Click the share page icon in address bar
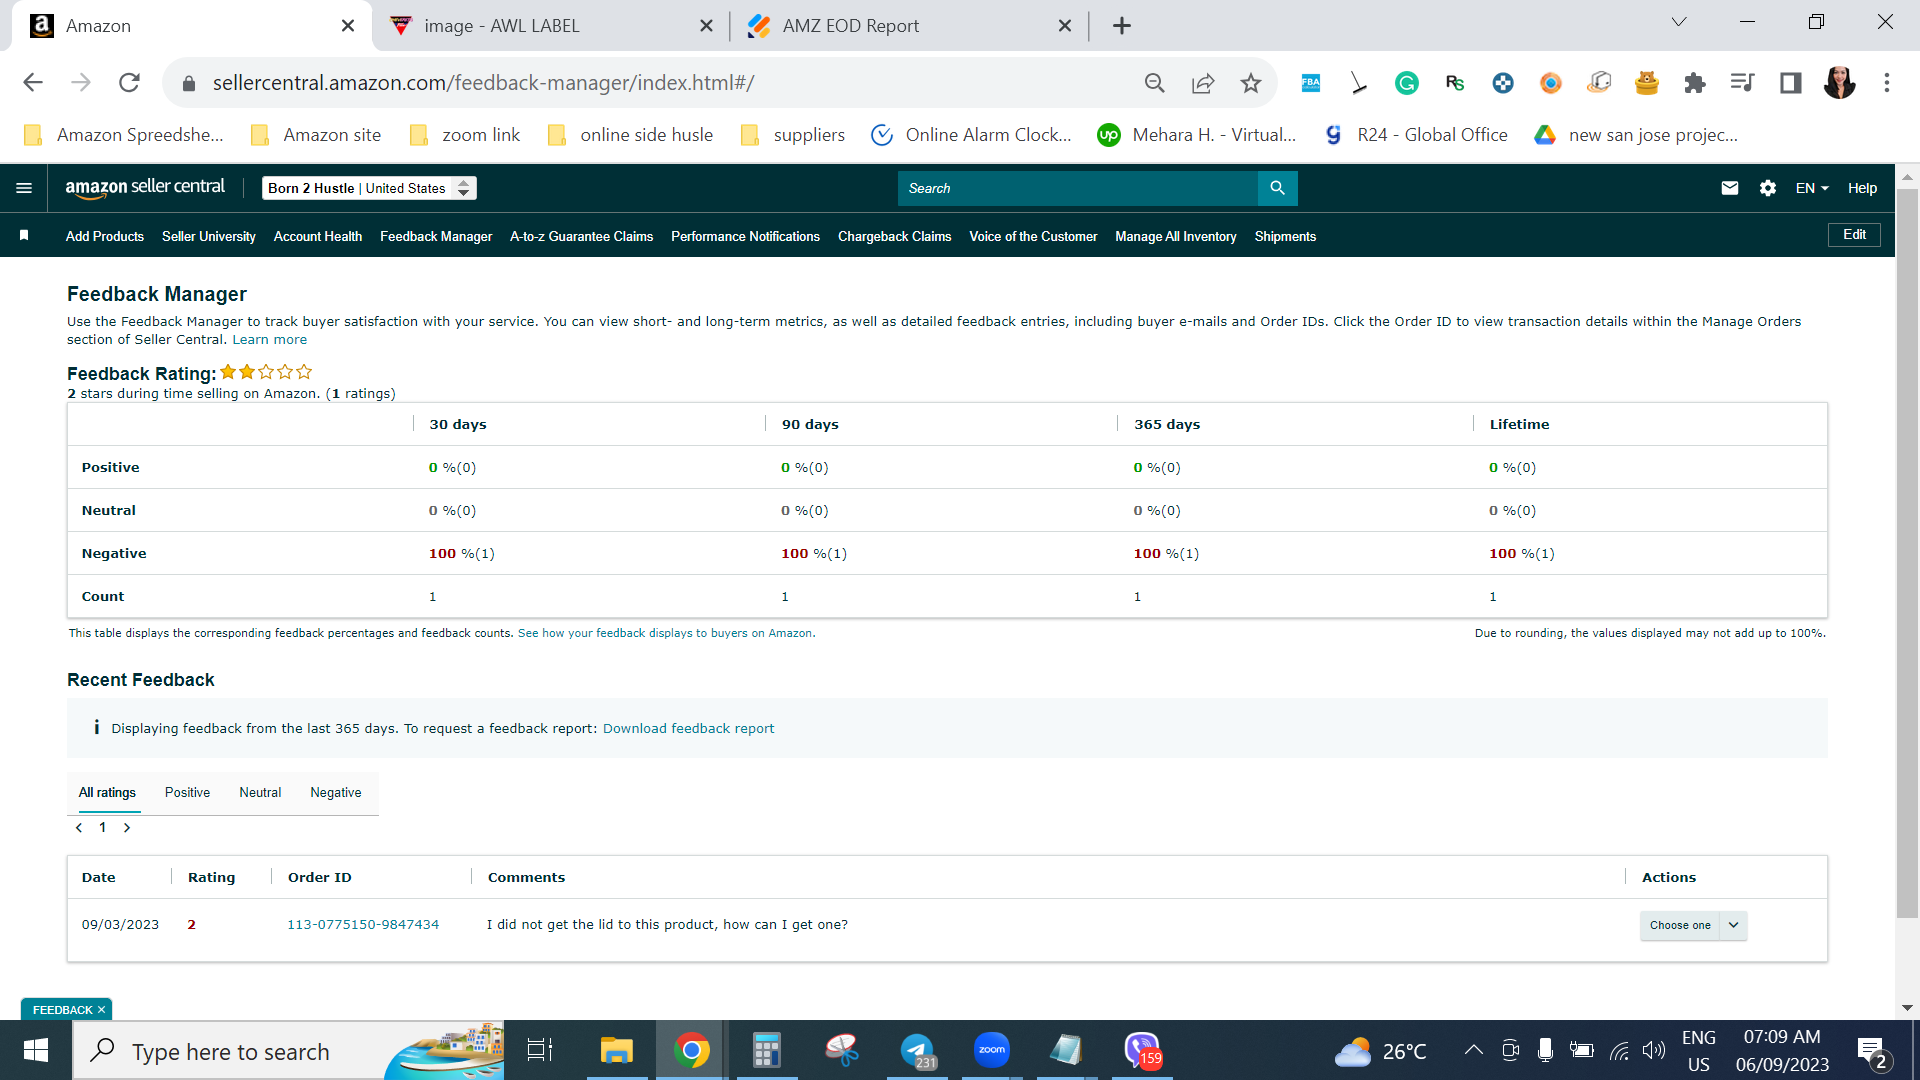 (1203, 83)
